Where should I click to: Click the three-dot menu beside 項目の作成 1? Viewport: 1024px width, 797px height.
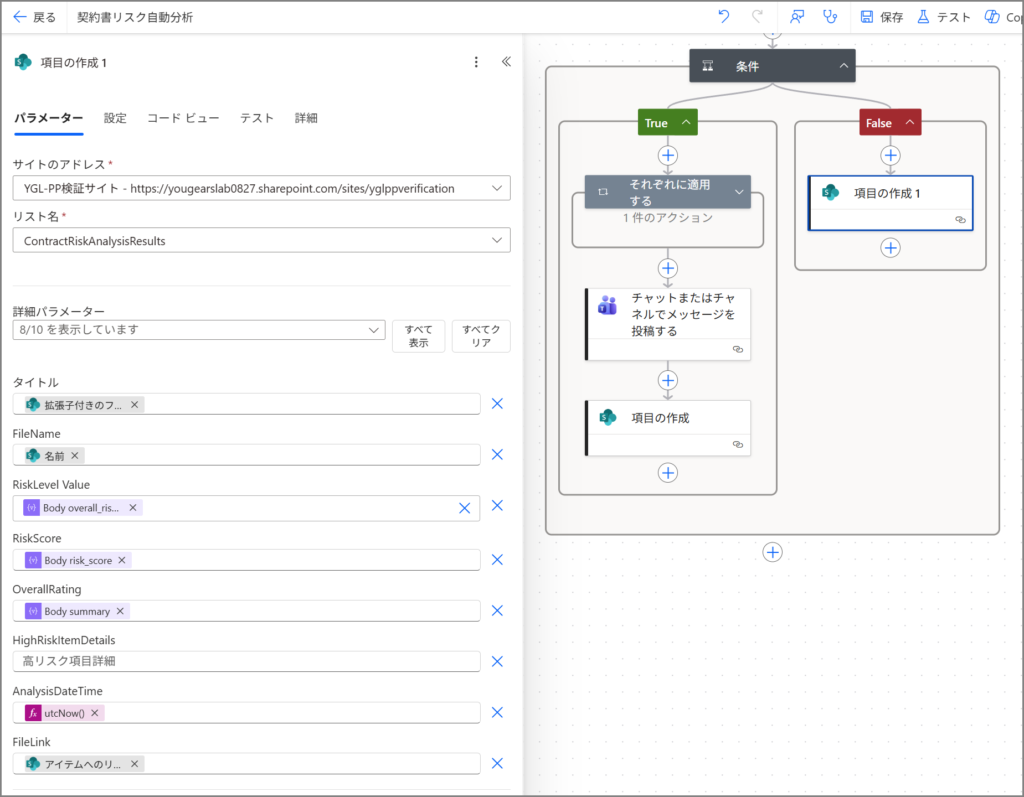pos(476,62)
